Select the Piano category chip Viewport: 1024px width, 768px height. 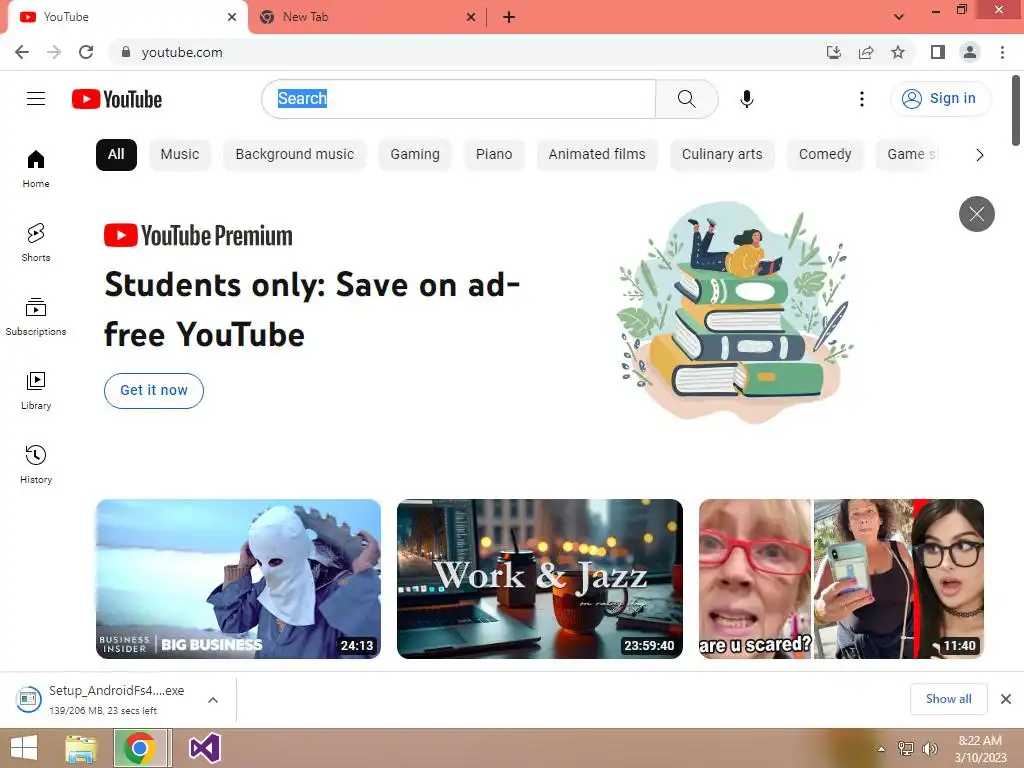pos(494,155)
